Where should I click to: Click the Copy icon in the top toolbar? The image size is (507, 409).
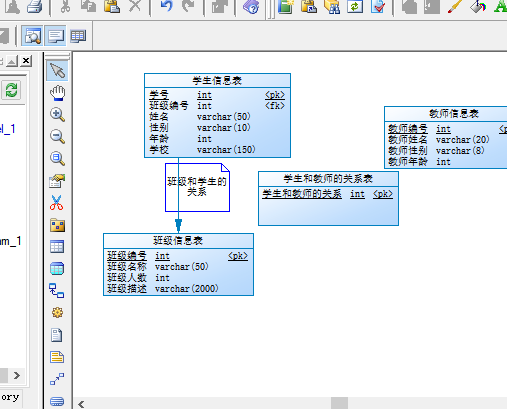88,6
